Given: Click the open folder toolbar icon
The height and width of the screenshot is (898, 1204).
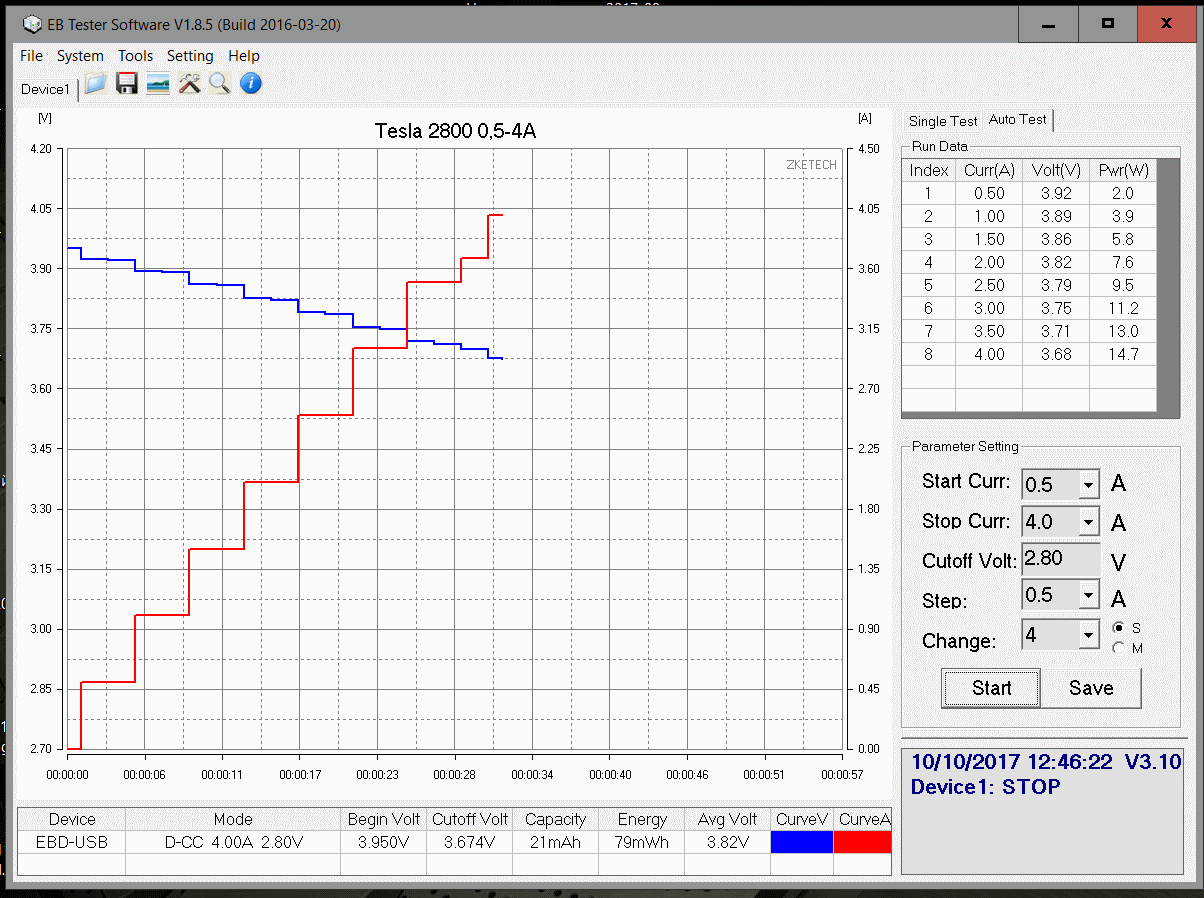Looking at the screenshot, I should [96, 84].
